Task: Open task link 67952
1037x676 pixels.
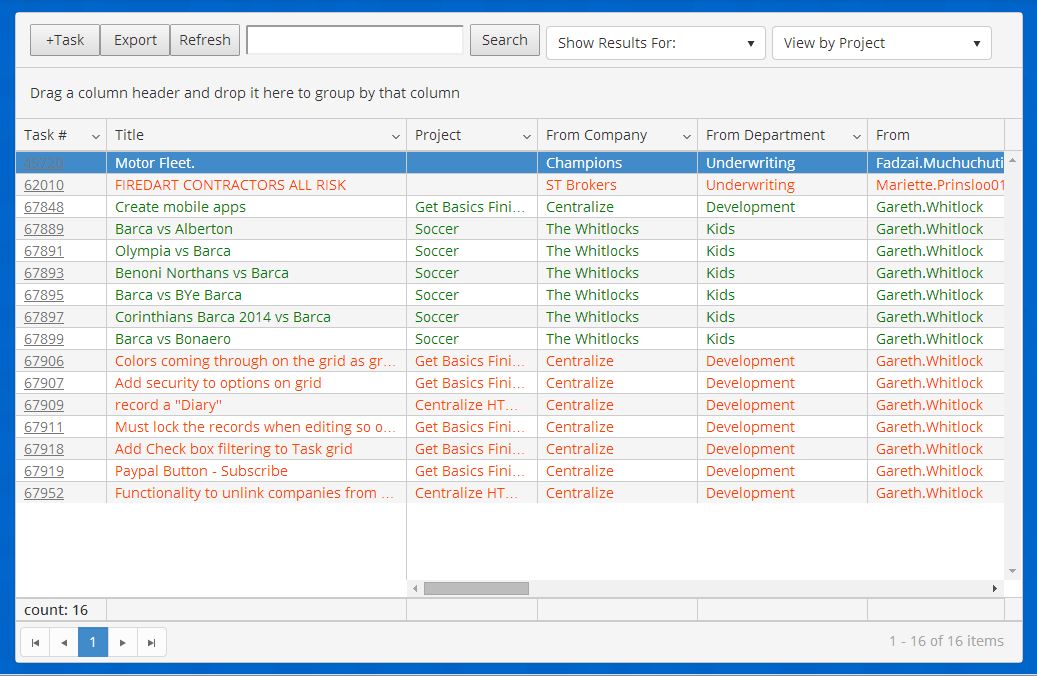Action: tap(44, 493)
